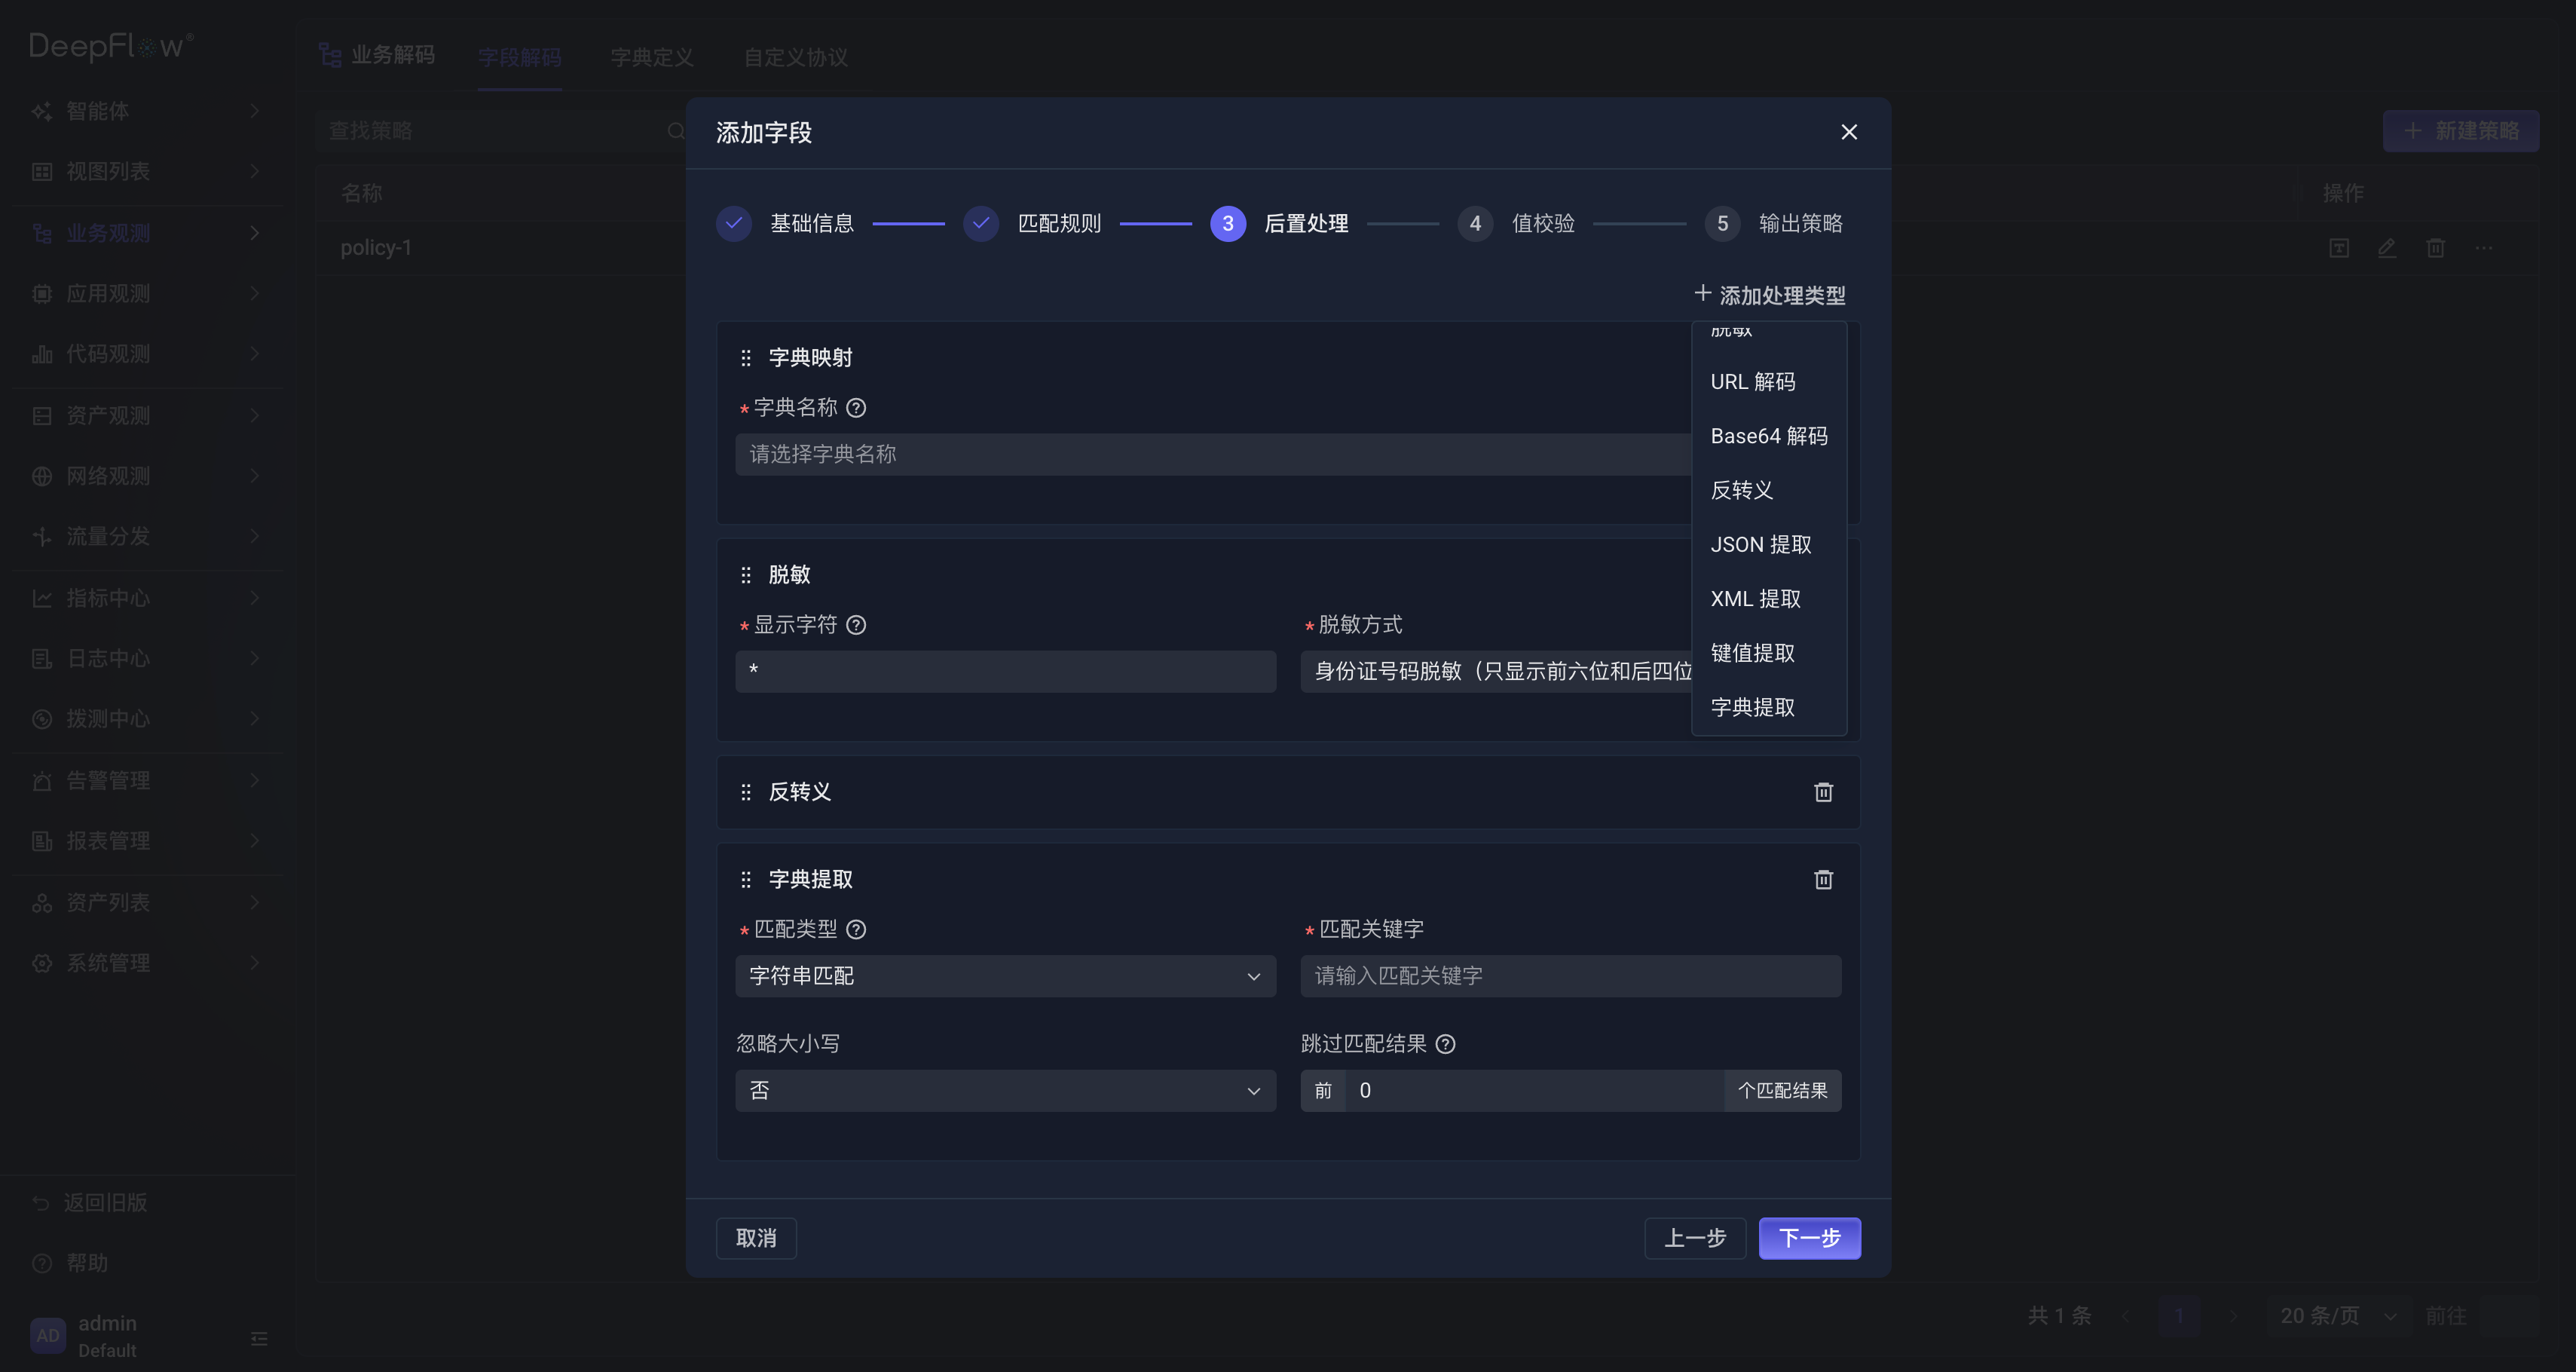Click the search icon in 查找策略 field

677,130
